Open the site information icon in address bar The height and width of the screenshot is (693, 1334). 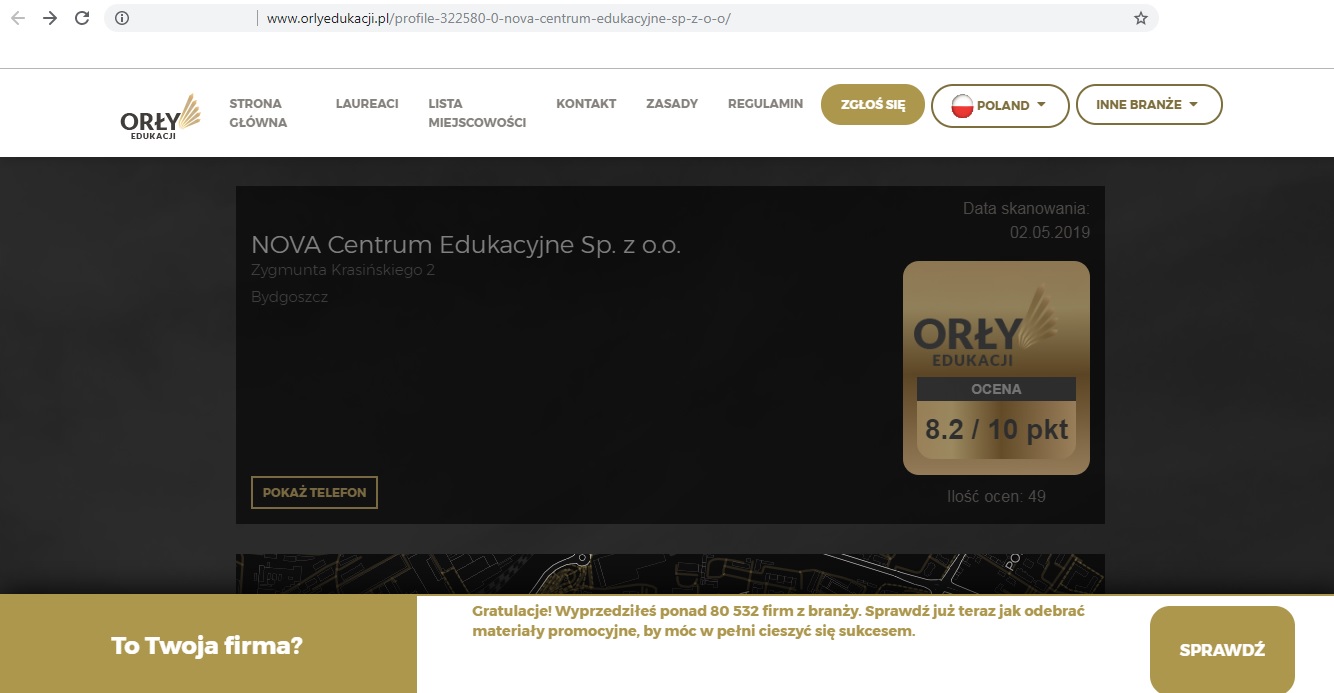point(122,18)
